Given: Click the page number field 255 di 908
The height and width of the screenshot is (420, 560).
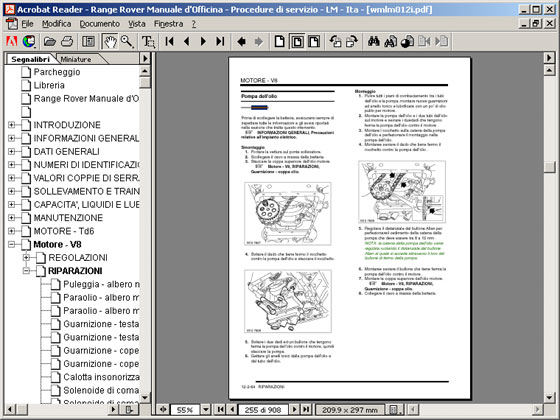Looking at the screenshot, I should pyautogui.click(x=263, y=410).
